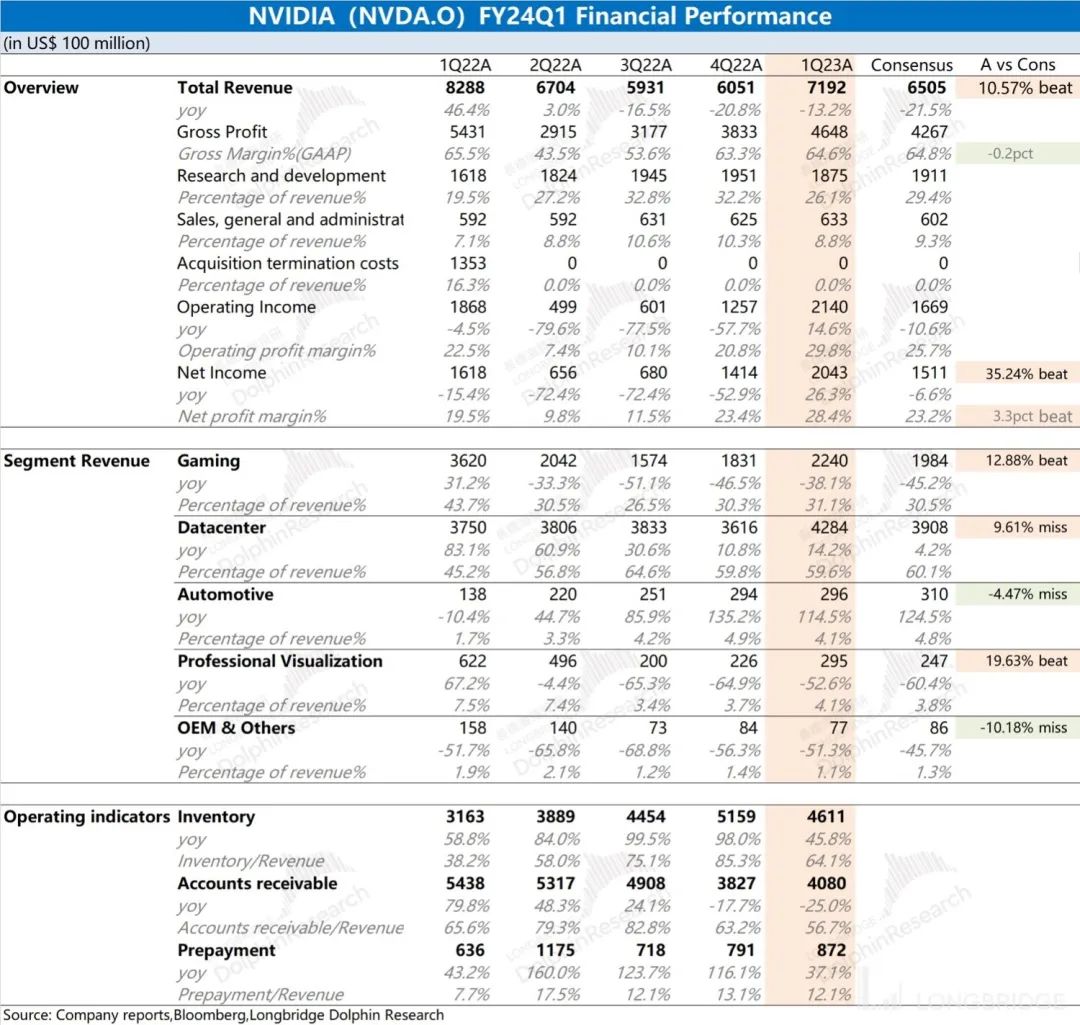Screen dimensions: 1080x1025
Task: Click the Accounts receivable label
Action: click(x=258, y=884)
